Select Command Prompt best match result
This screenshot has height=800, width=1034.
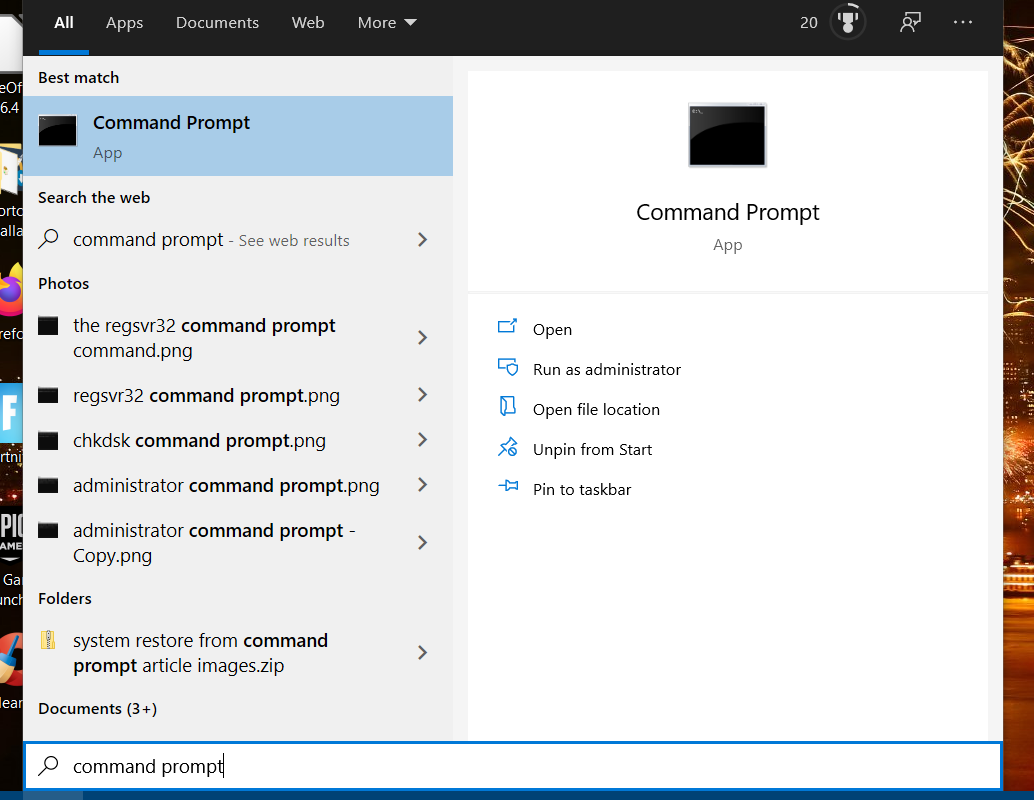pyautogui.click(x=238, y=136)
